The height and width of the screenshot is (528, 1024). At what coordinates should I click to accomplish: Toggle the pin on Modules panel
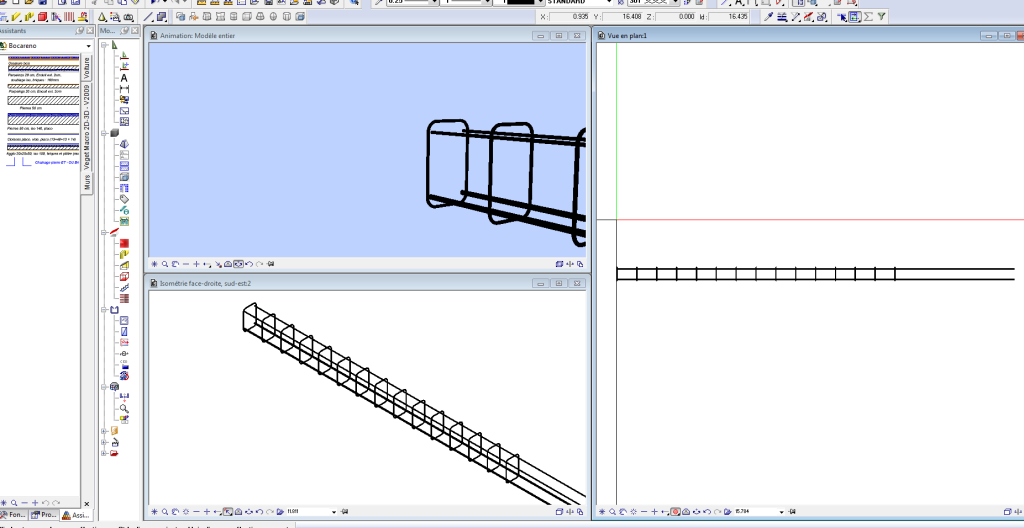(125, 30)
